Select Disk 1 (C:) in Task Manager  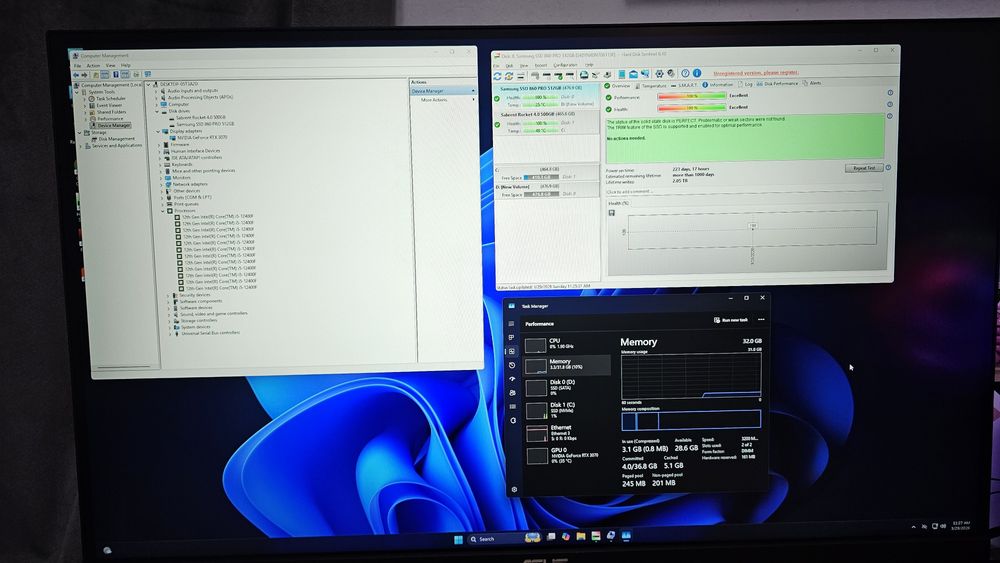pos(566,410)
